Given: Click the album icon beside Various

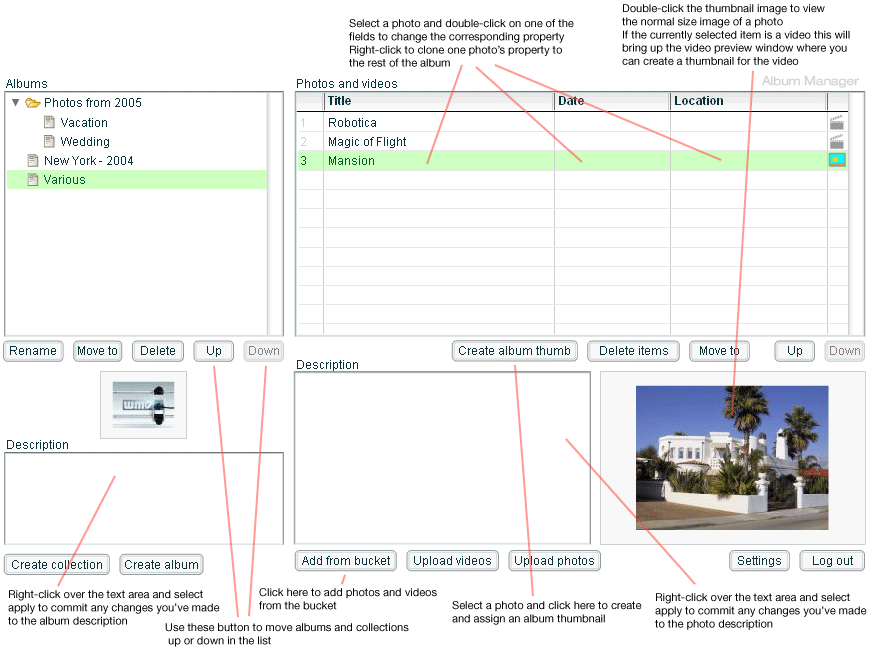Looking at the screenshot, I should tap(33, 179).
